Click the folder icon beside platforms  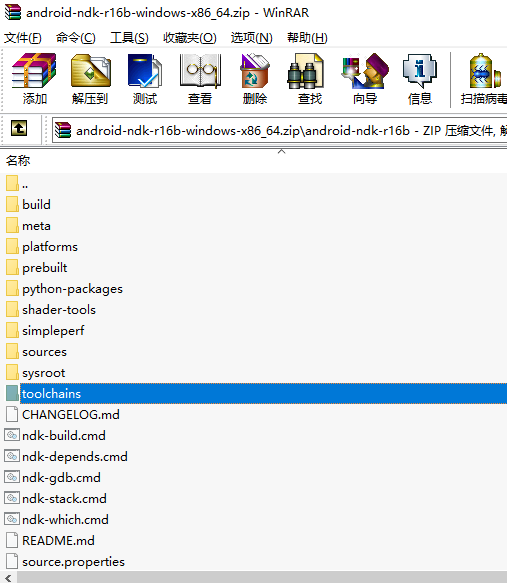(x=12, y=247)
